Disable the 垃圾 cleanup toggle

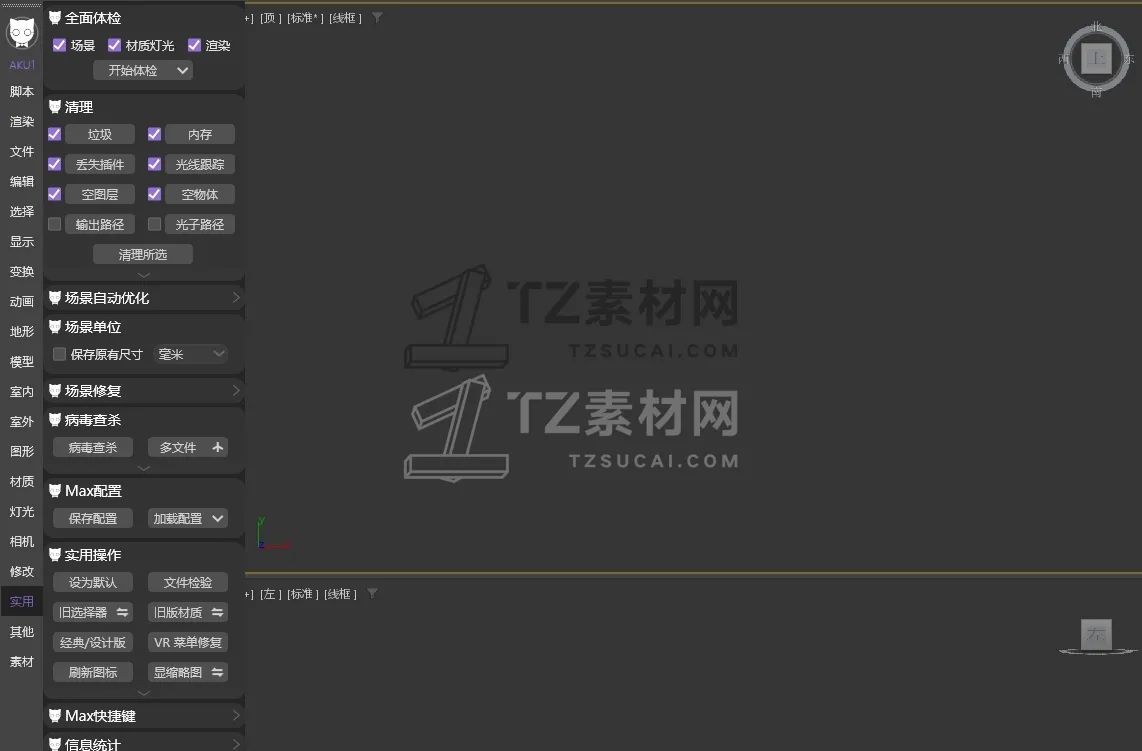point(55,133)
